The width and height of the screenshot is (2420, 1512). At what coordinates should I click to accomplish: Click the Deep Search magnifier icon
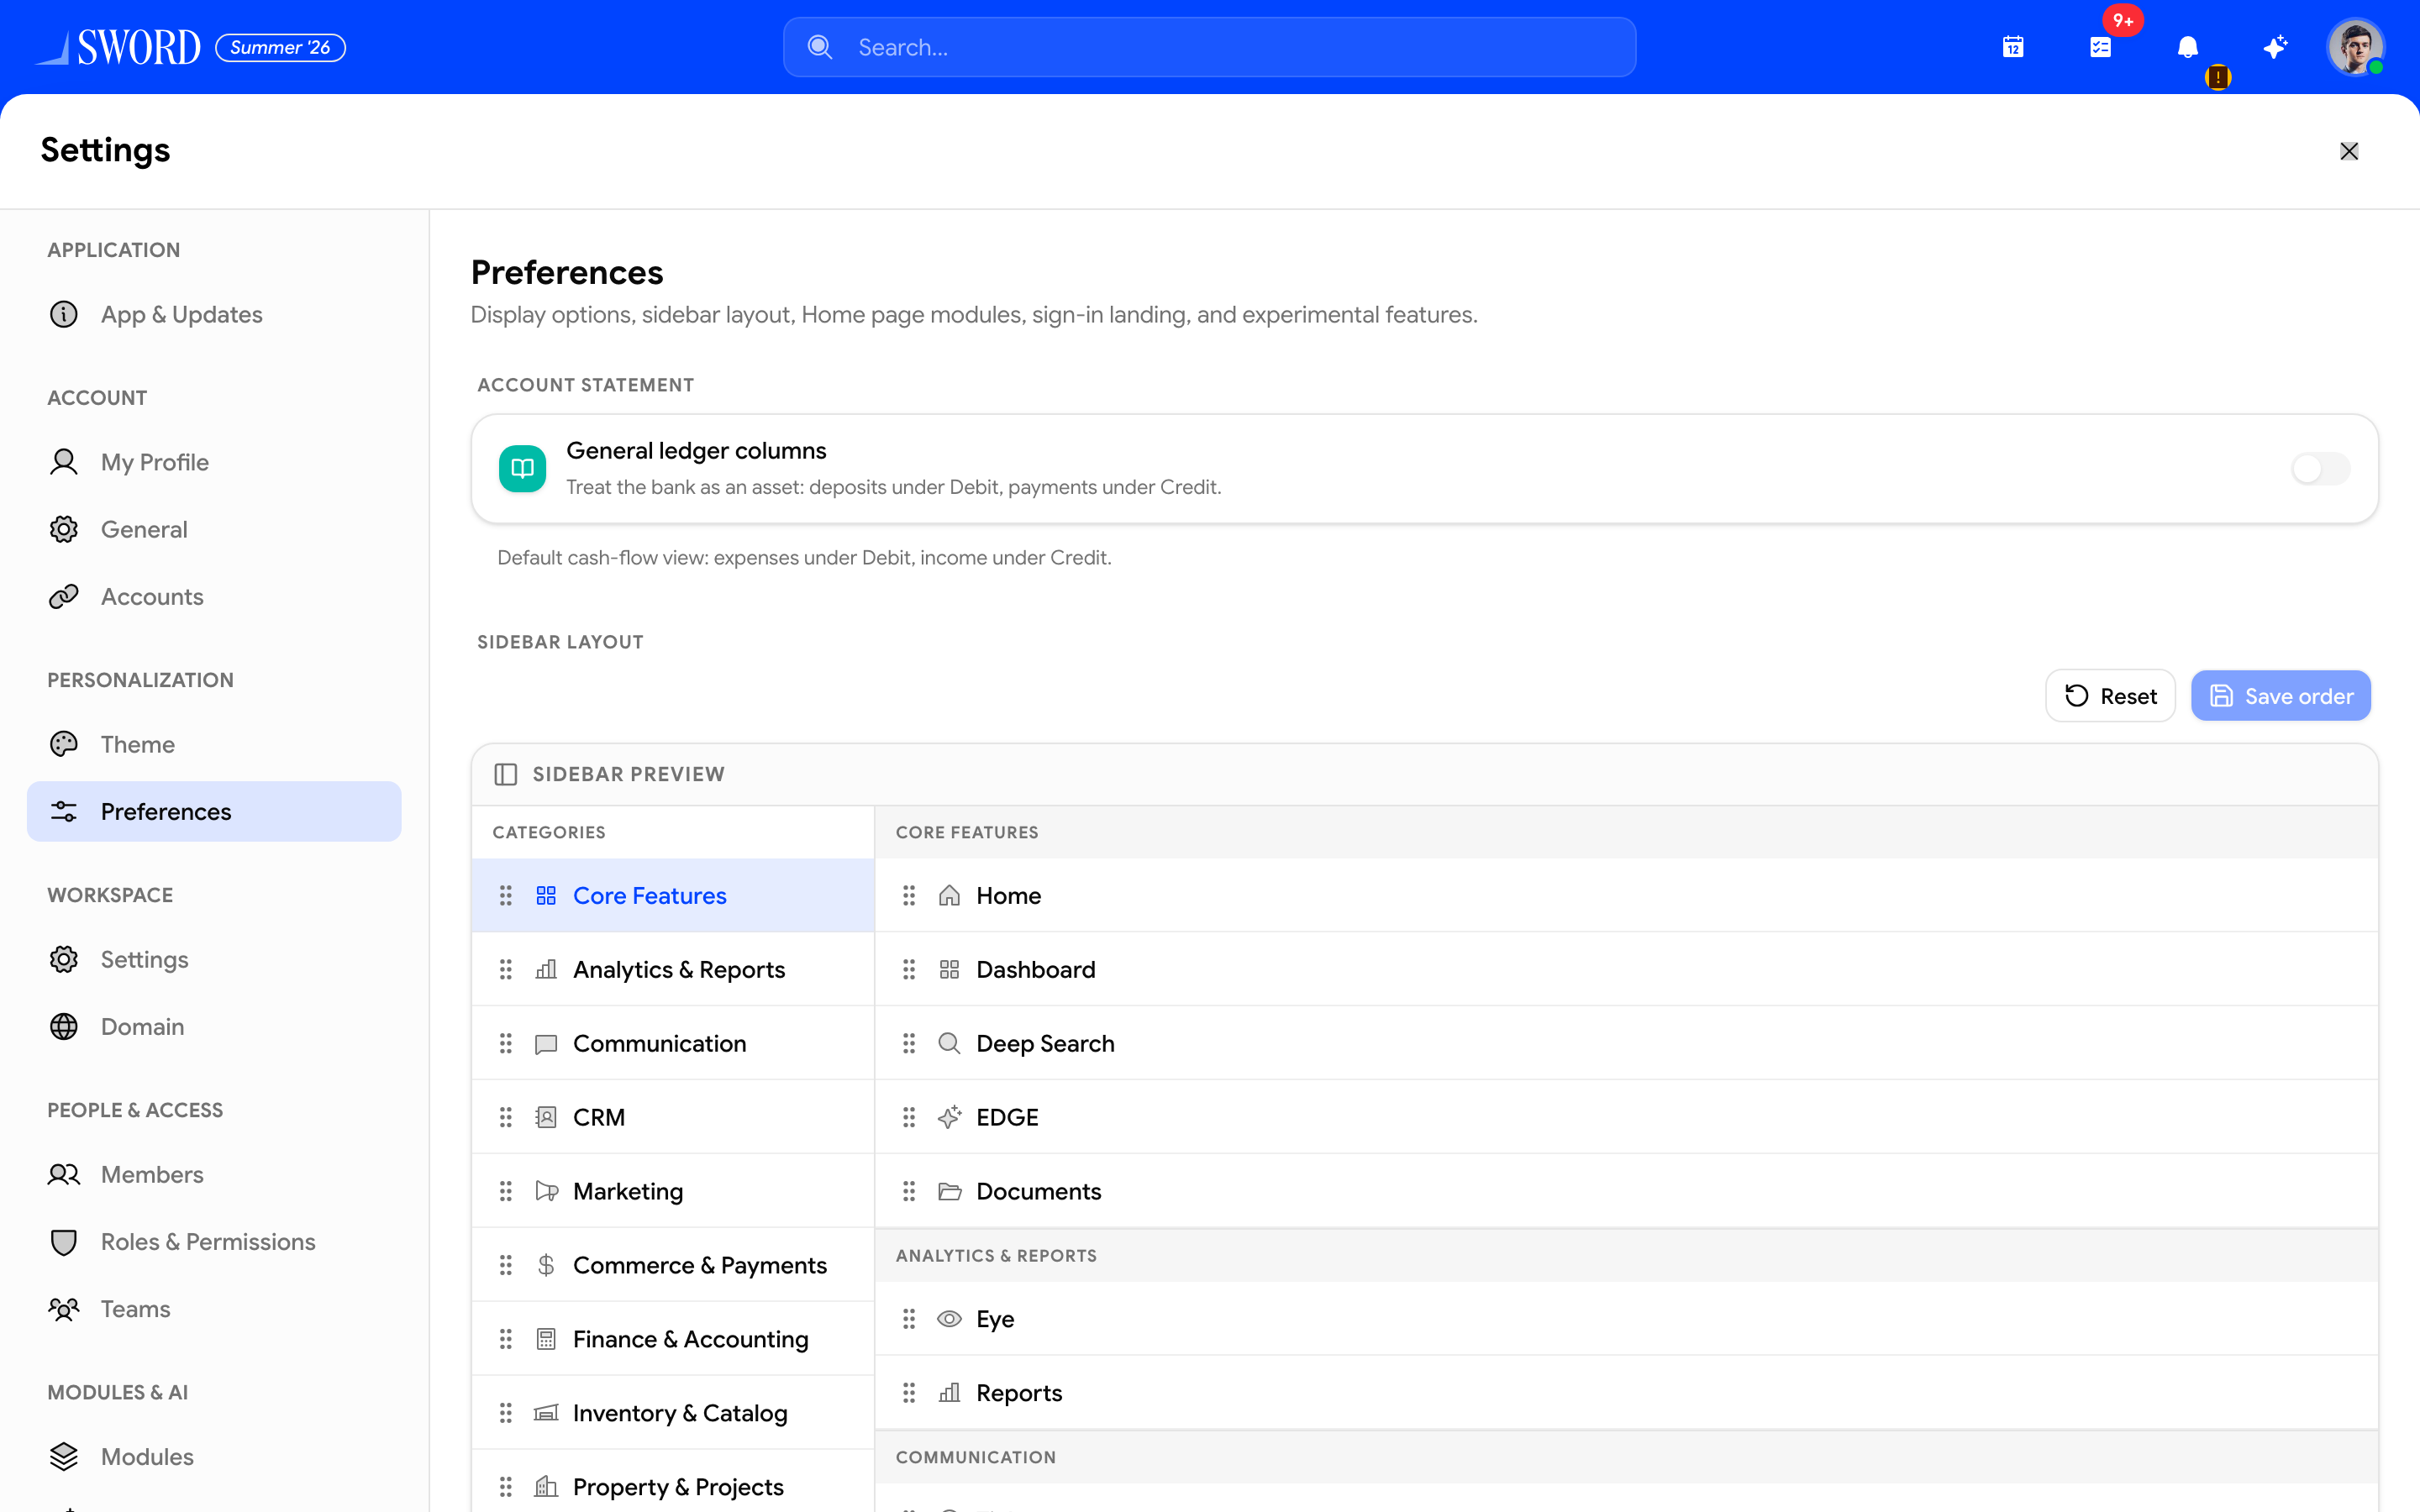pos(949,1043)
